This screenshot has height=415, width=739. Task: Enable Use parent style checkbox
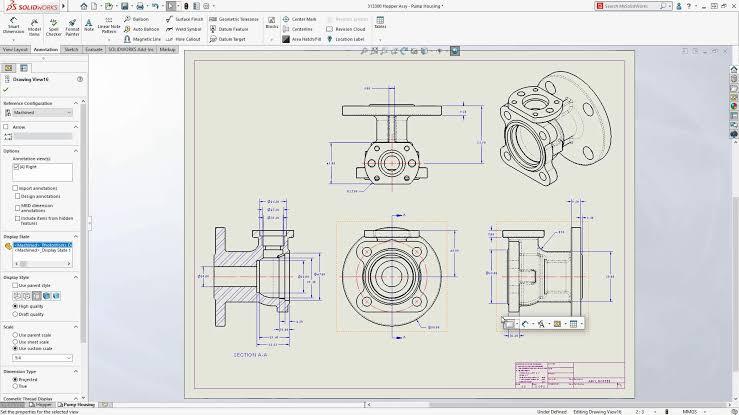pos(15,285)
